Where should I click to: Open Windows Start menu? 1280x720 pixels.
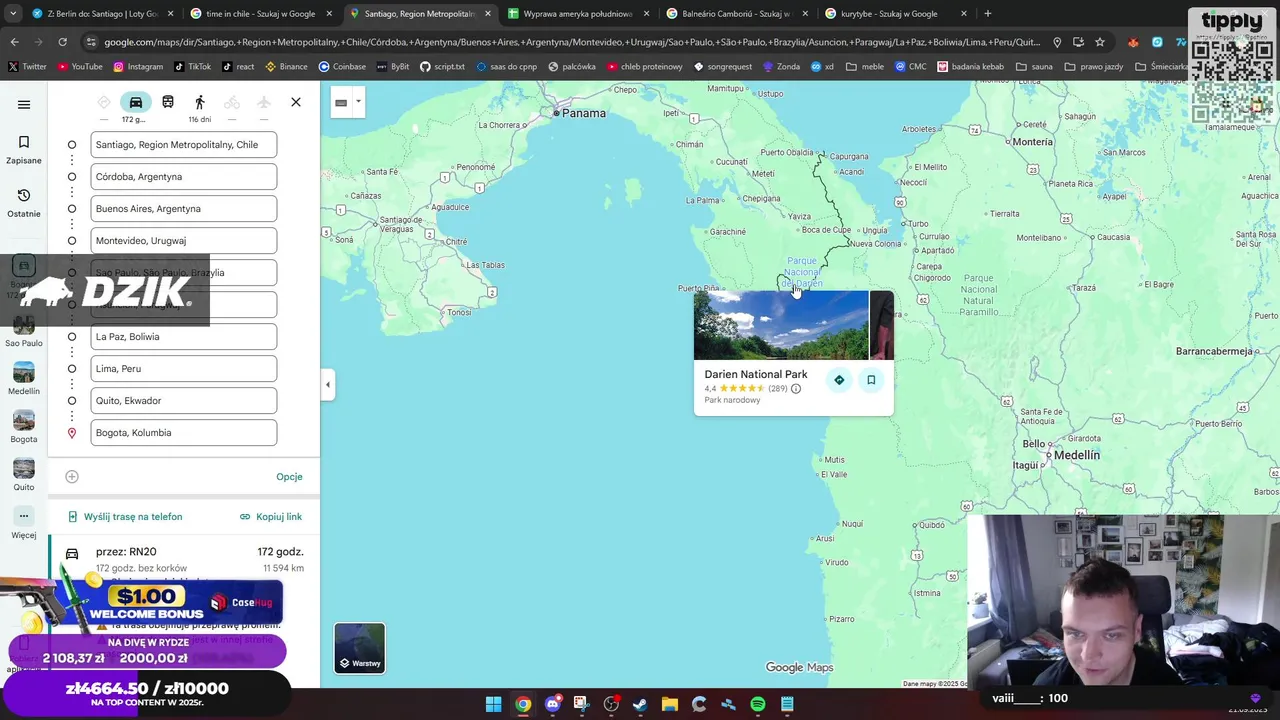[x=493, y=704]
